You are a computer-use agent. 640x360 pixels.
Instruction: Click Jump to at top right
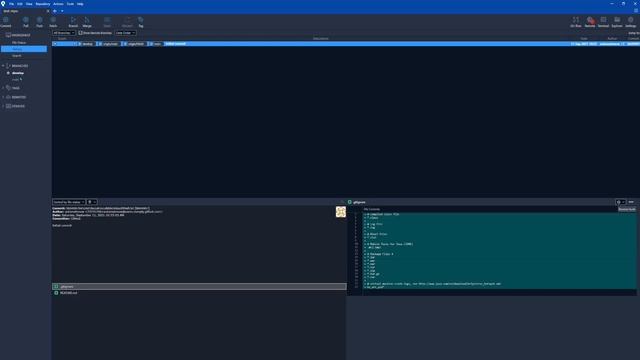[634, 33]
